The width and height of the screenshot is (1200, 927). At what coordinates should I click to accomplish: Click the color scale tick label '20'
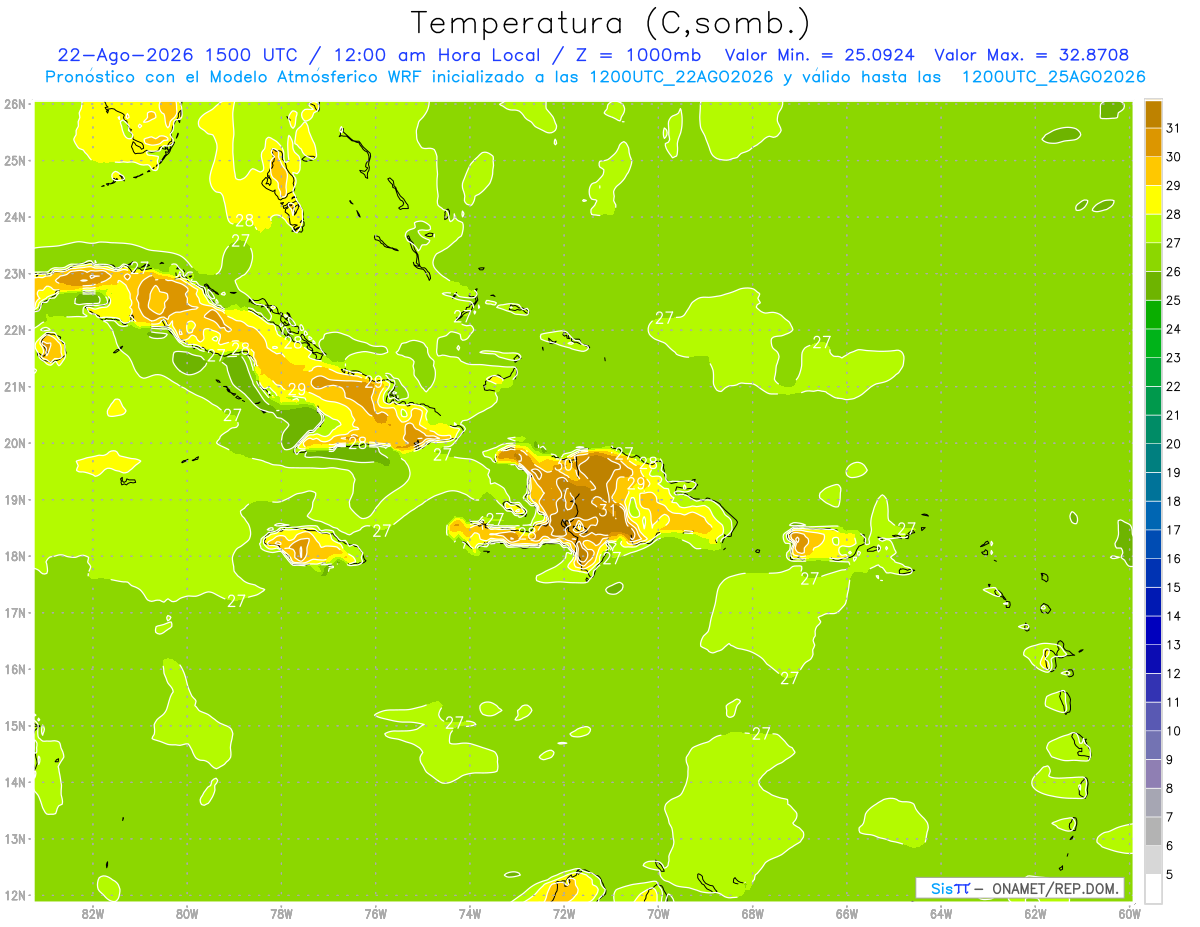[1174, 443]
